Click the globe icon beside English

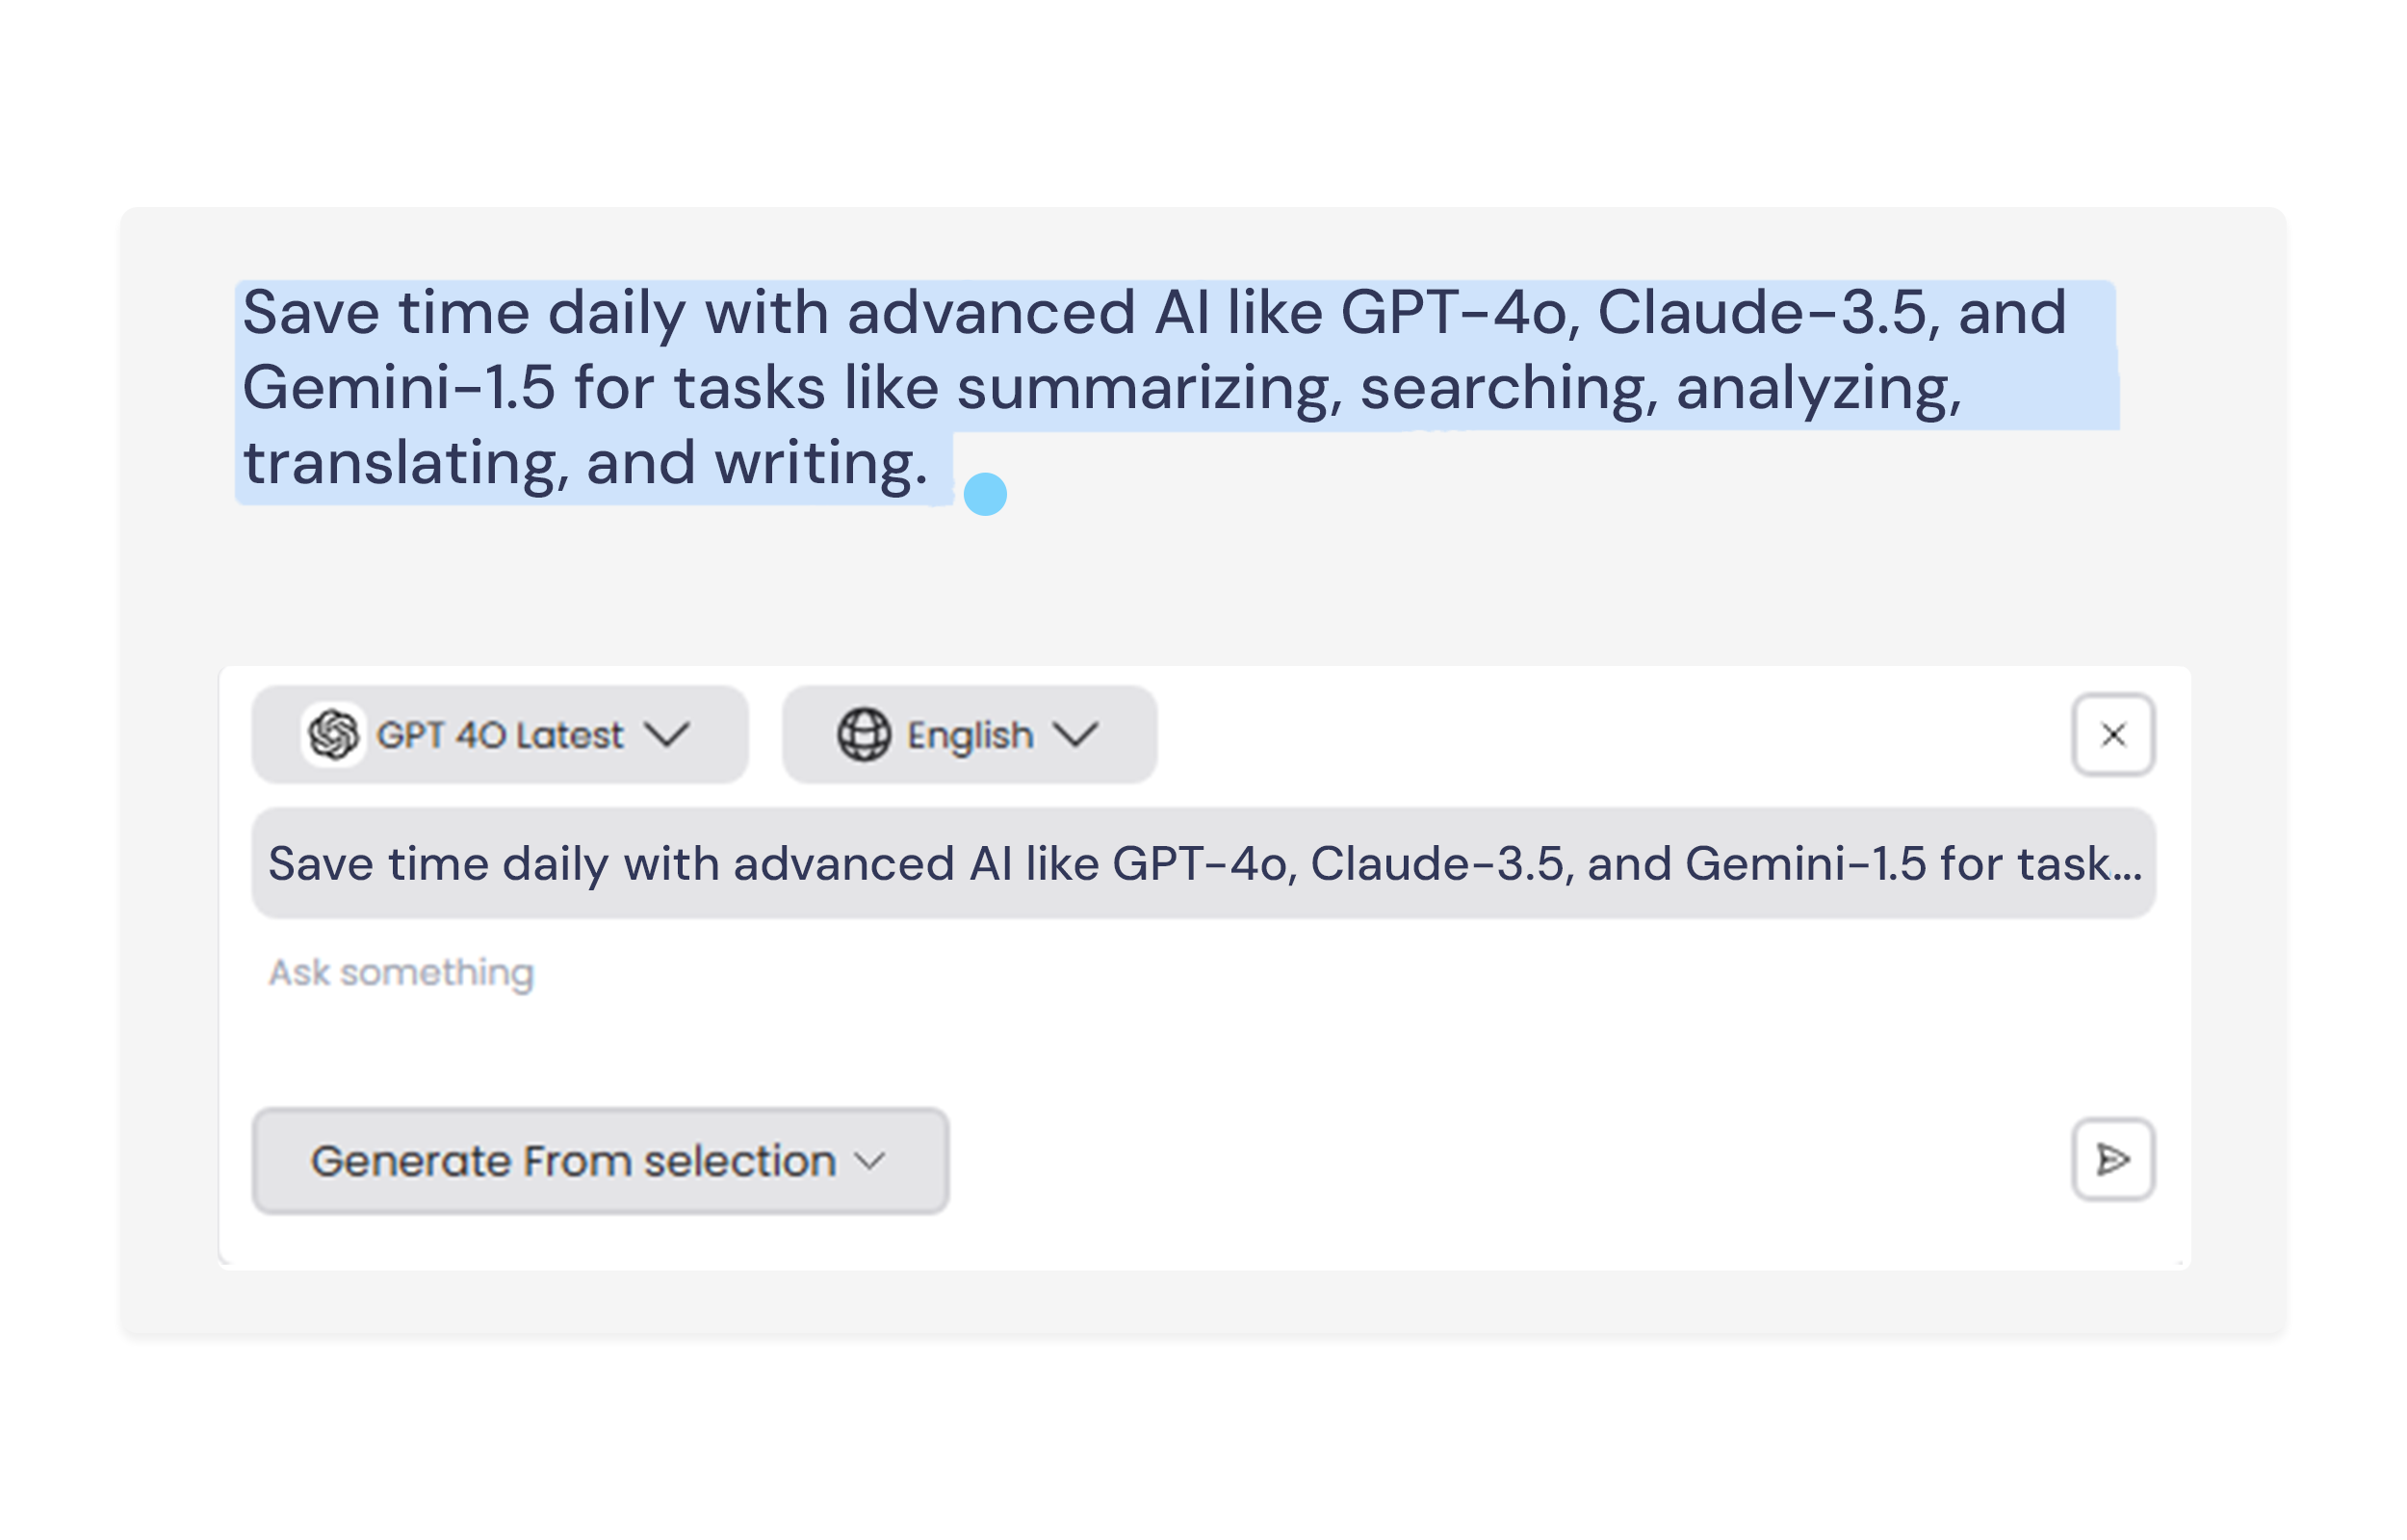864,735
